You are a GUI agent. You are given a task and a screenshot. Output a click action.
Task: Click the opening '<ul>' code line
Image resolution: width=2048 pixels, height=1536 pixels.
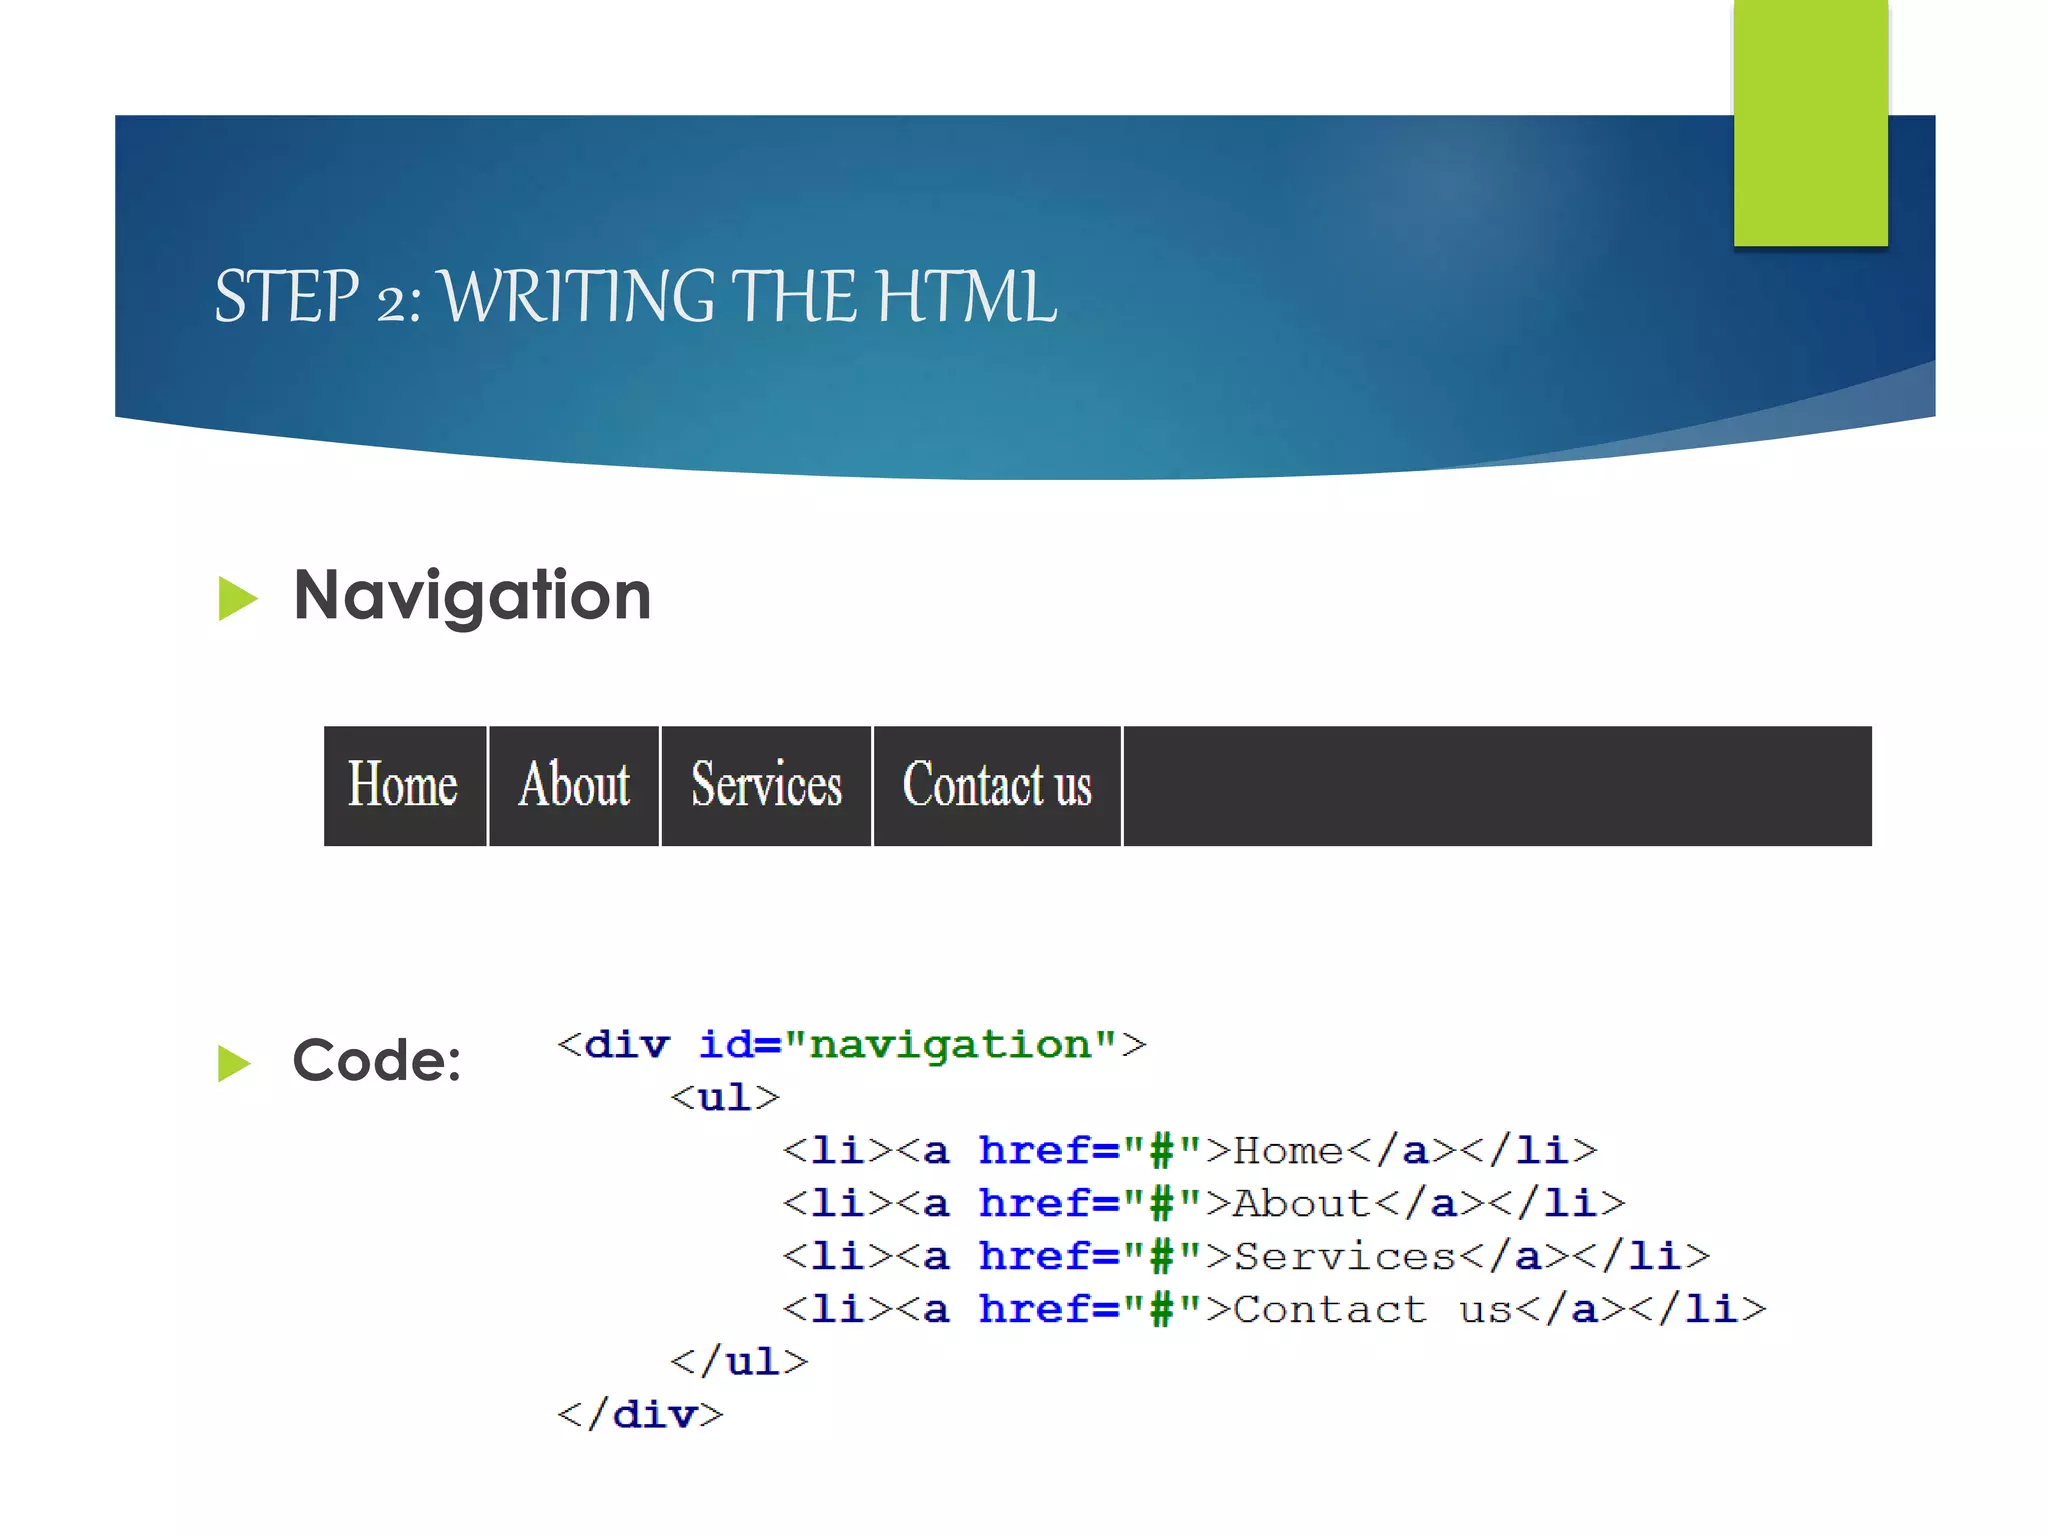pyautogui.click(x=725, y=1098)
